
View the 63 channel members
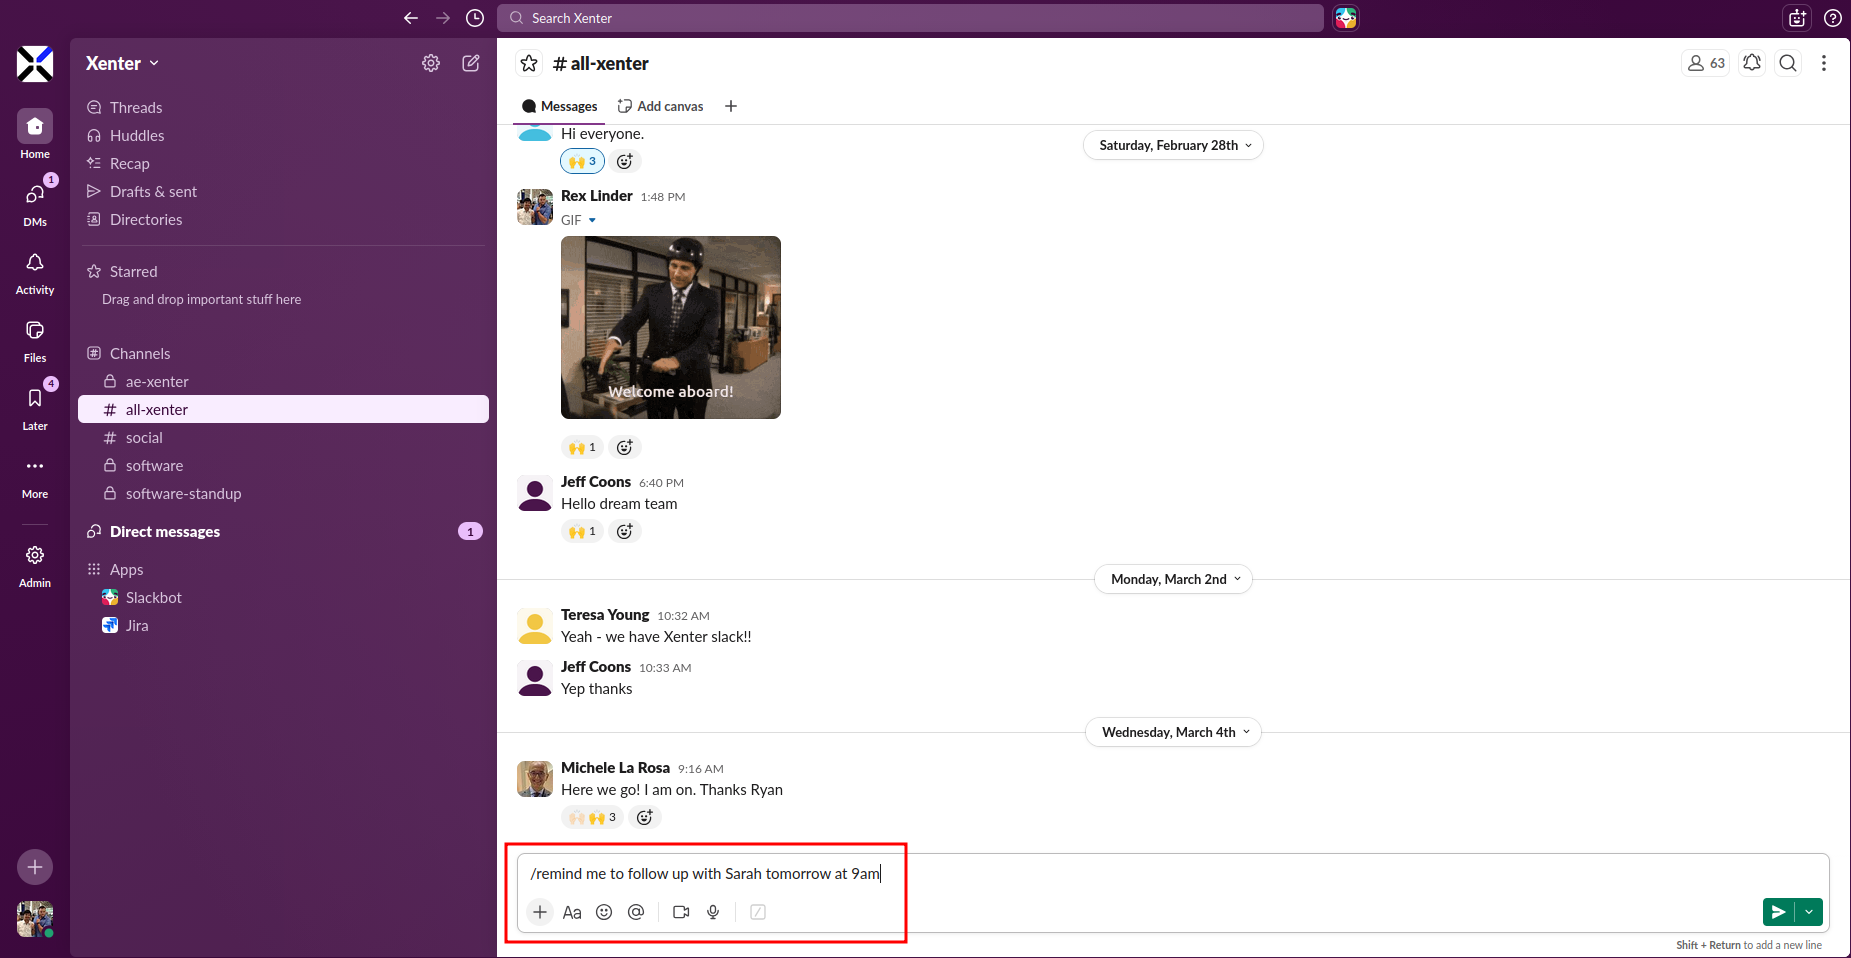1706,63
